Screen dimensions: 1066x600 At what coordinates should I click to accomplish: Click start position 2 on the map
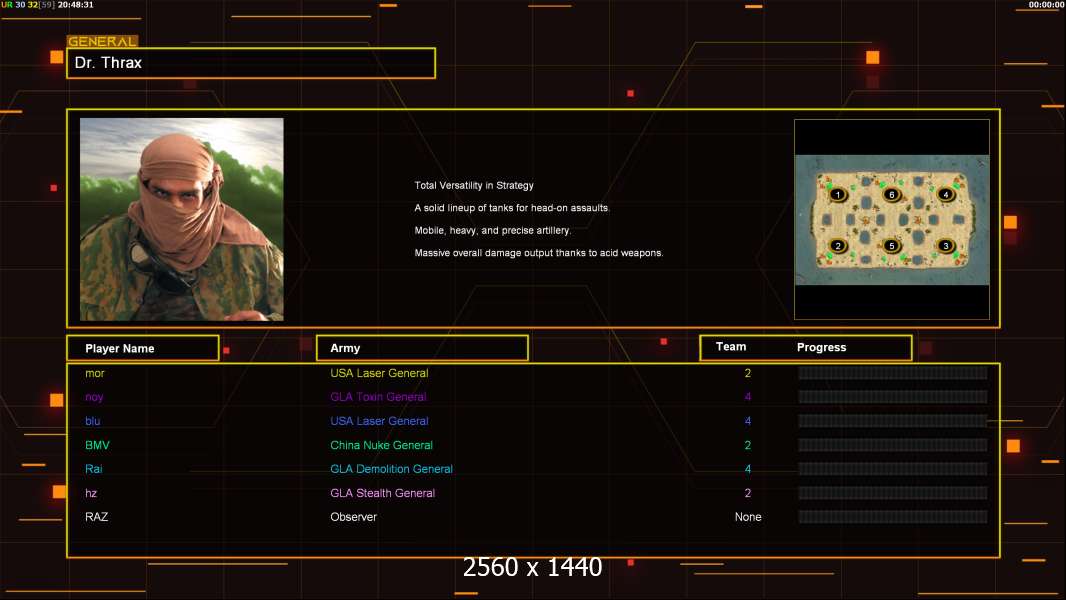[838, 246]
